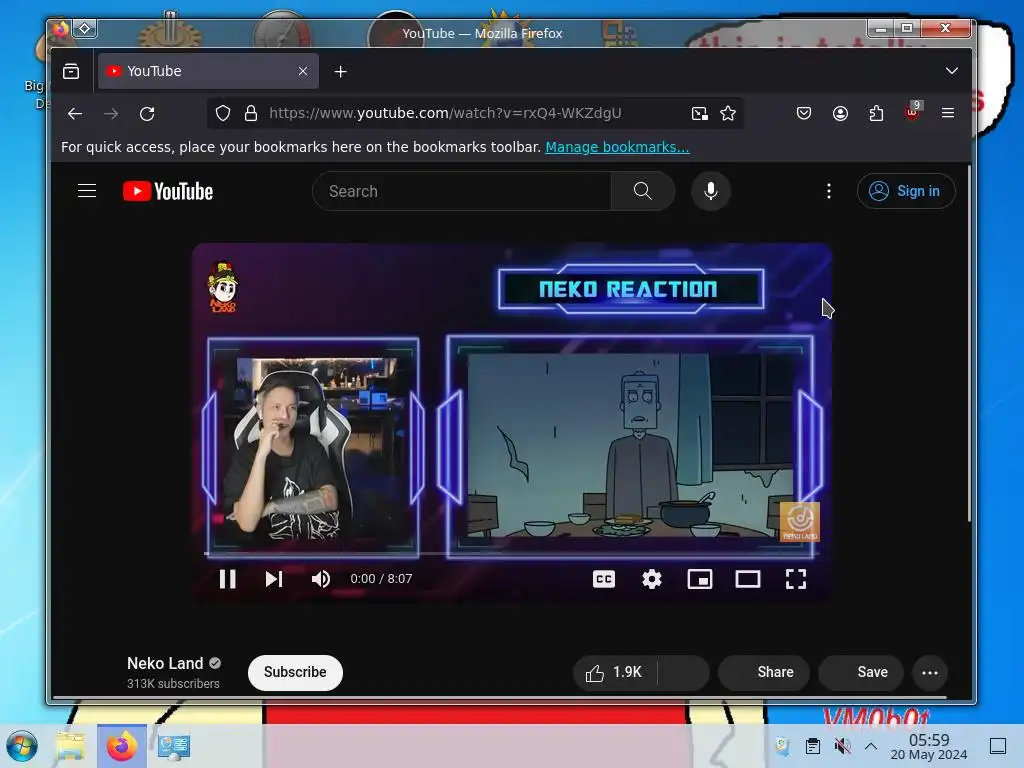
Task: Open more actions ellipsis menu
Action: [930, 673]
